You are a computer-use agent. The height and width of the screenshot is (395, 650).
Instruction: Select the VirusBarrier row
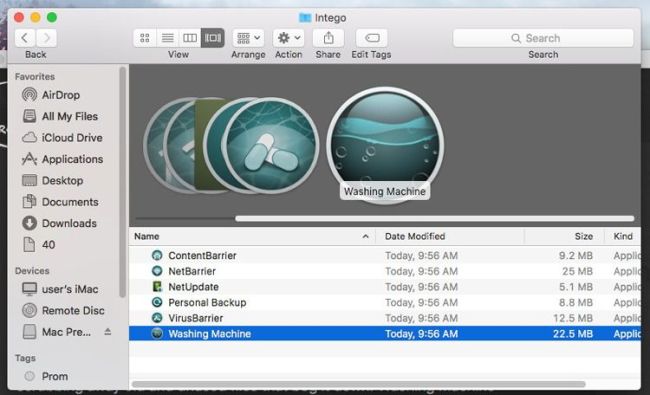click(x=385, y=318)
